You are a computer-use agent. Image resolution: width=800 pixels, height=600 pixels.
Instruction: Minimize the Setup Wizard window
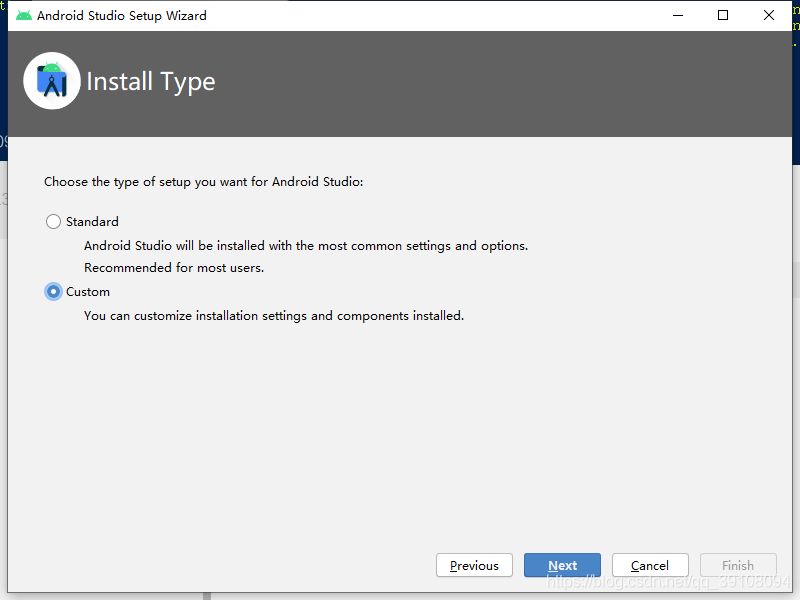tap(678, 15)
